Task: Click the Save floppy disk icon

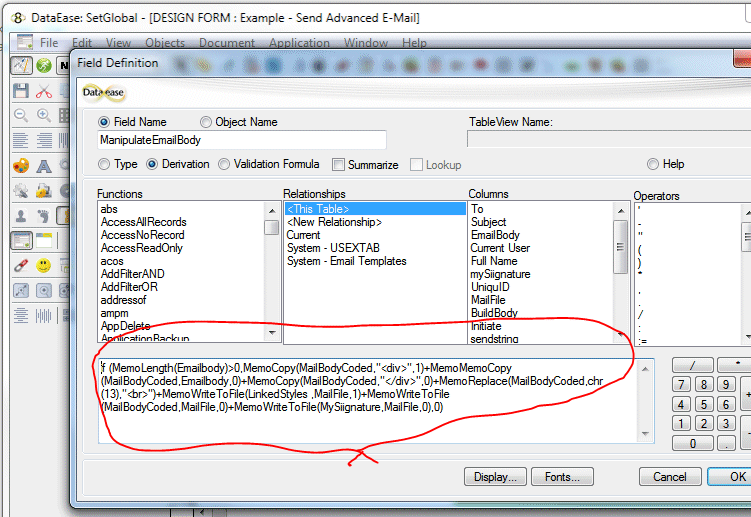Action: tap(21, 91)
